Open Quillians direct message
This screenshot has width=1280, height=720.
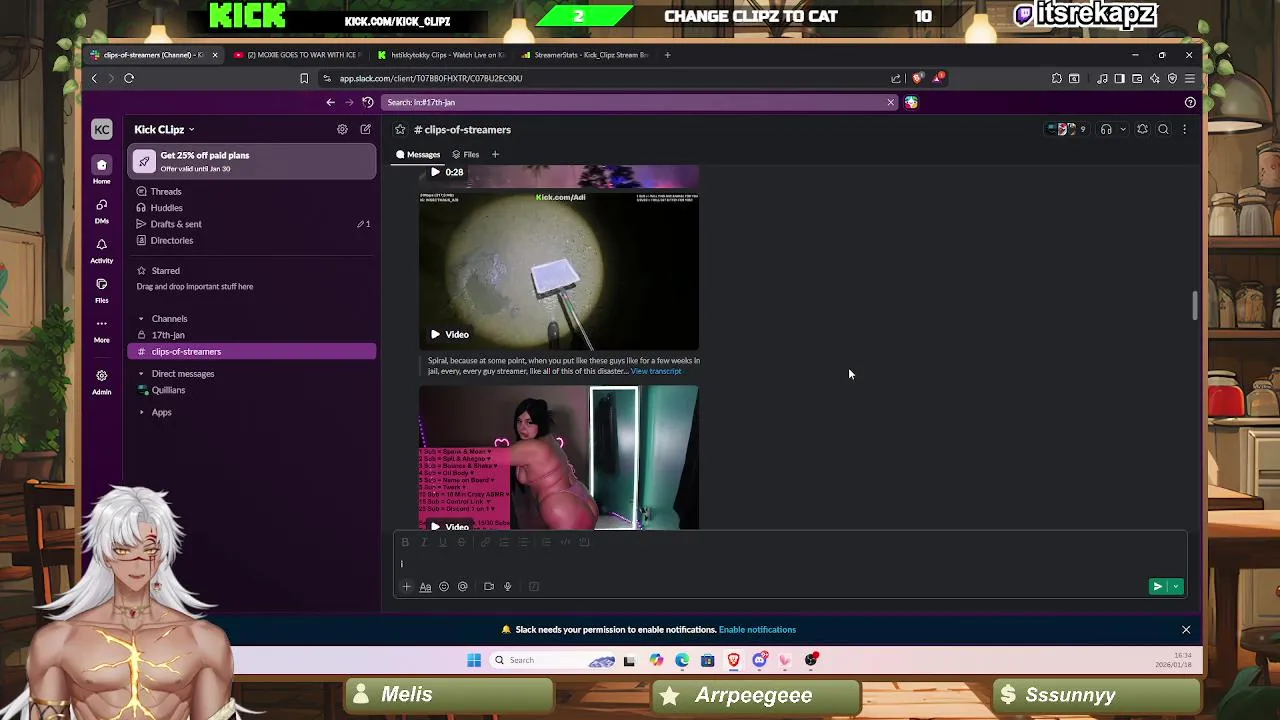coord(252,390)
